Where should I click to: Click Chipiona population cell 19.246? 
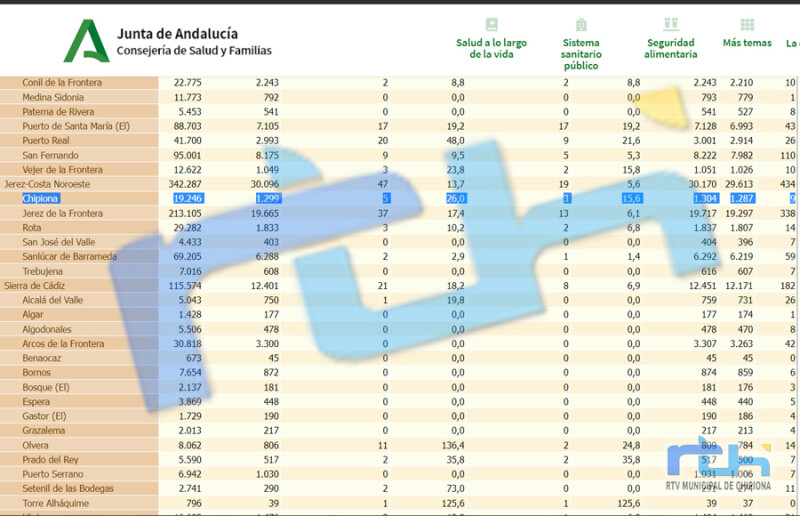188,199
